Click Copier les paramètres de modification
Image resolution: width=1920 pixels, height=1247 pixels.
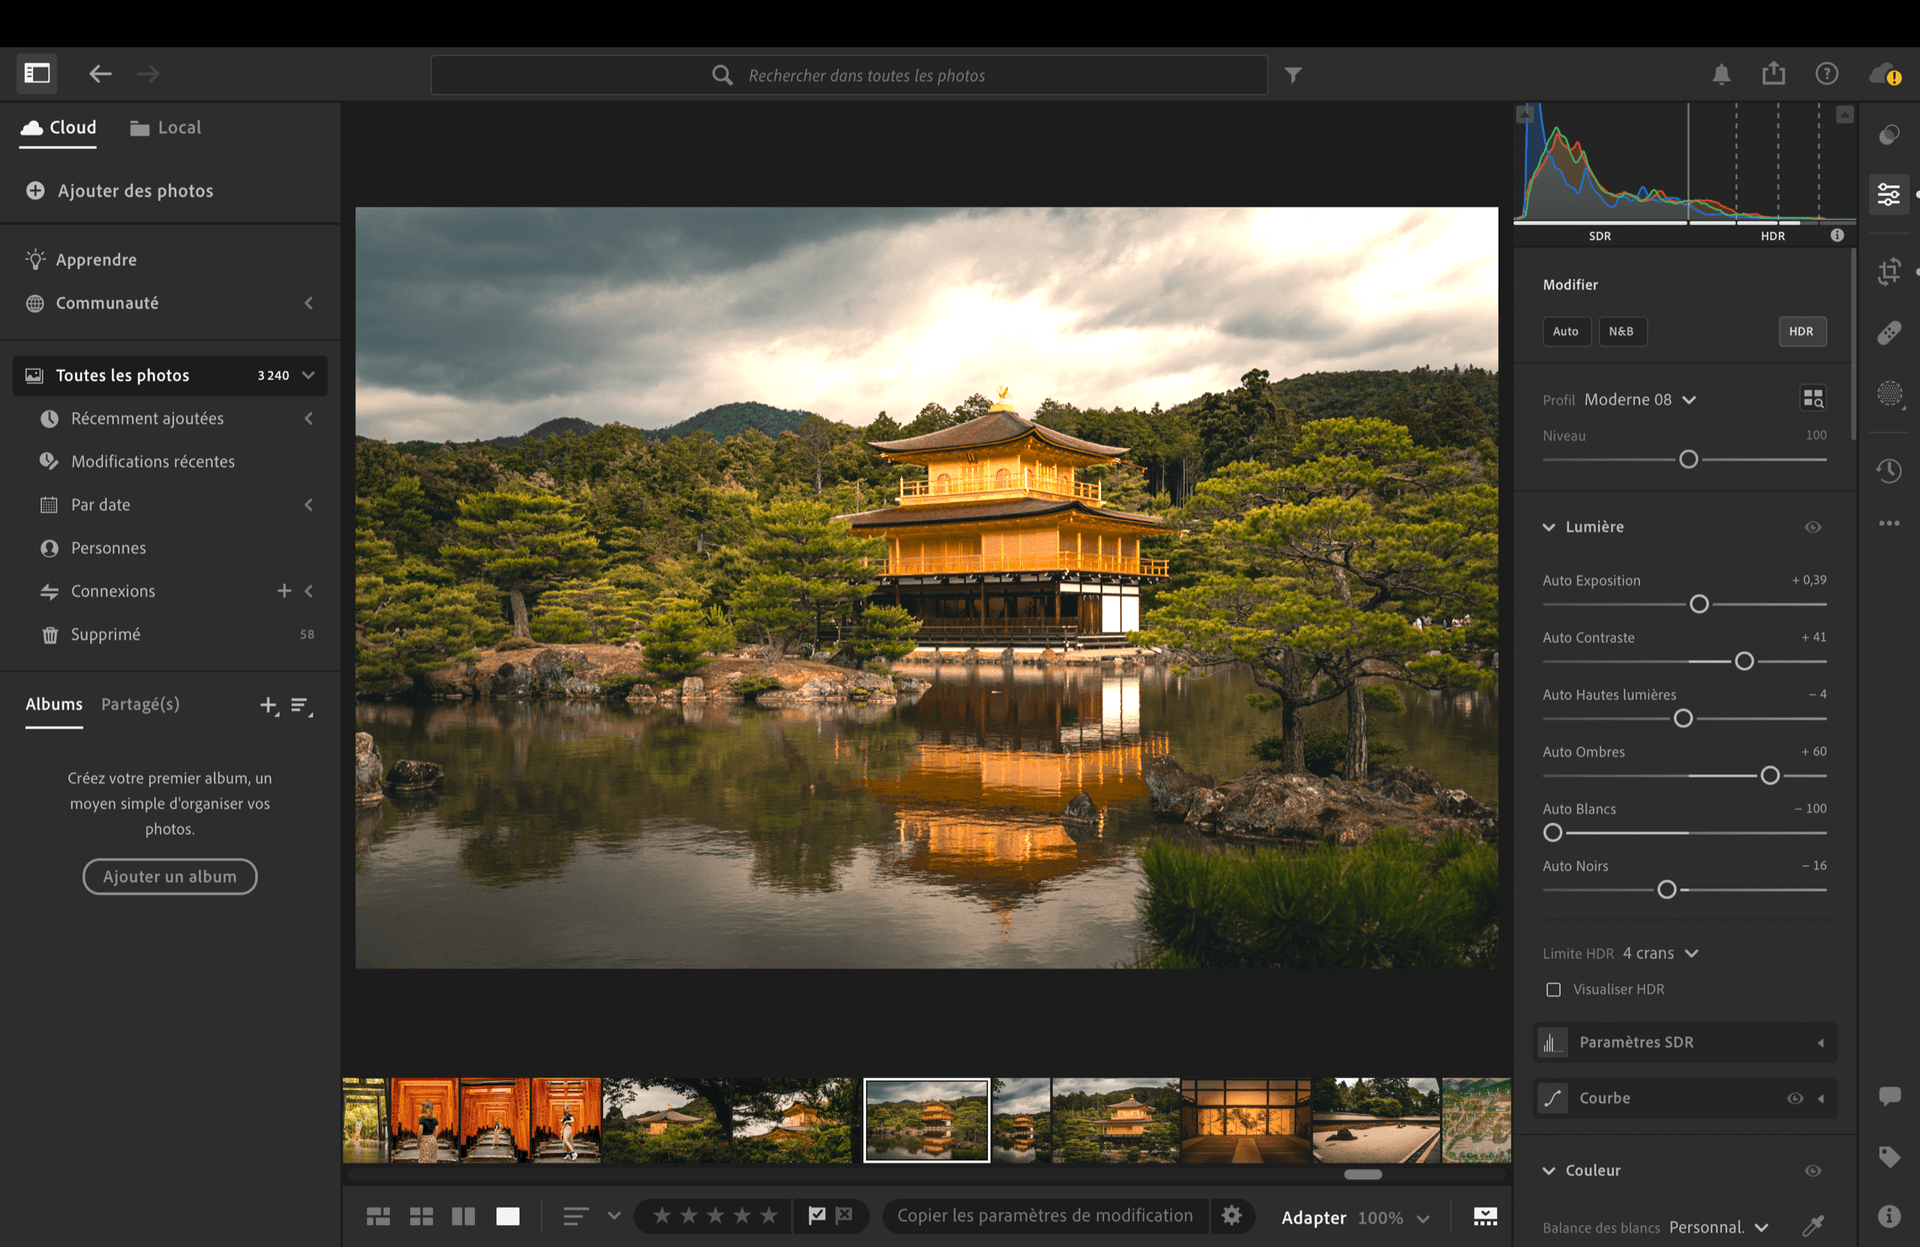pos(1044,1215)
